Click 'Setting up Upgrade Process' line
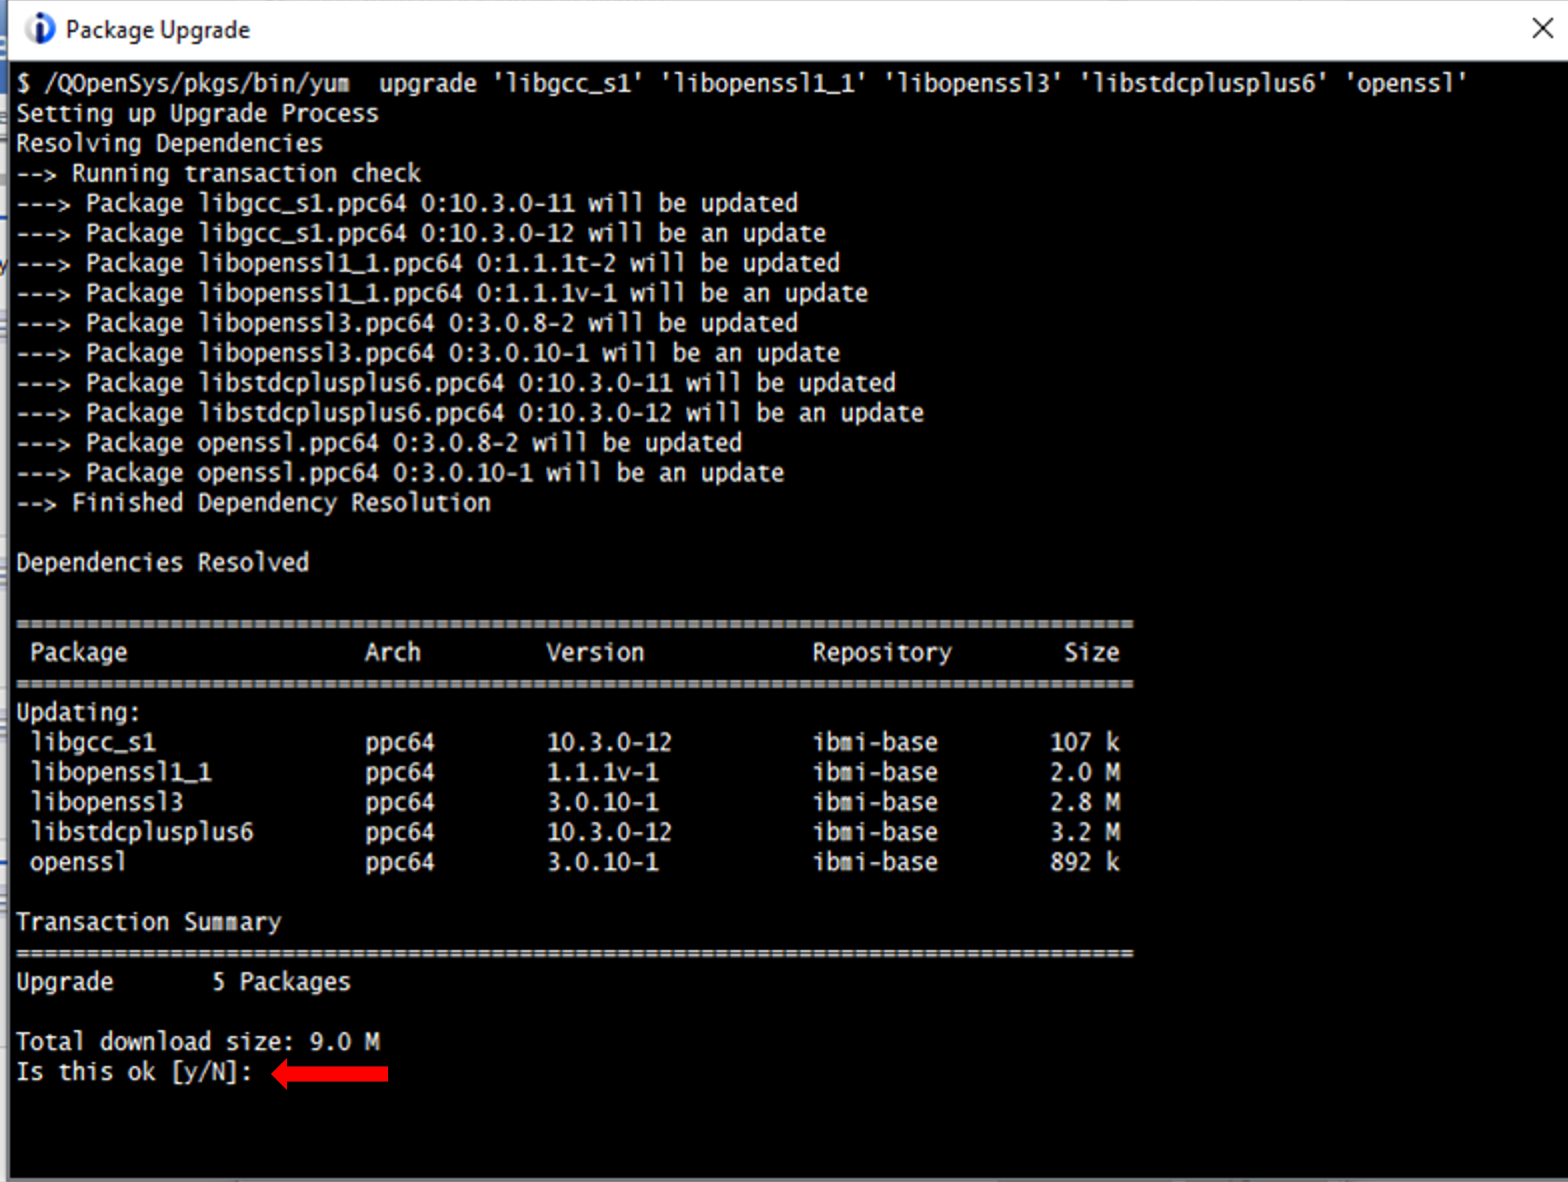Viewport: 1568px width, 1182px height. point(197,113)
